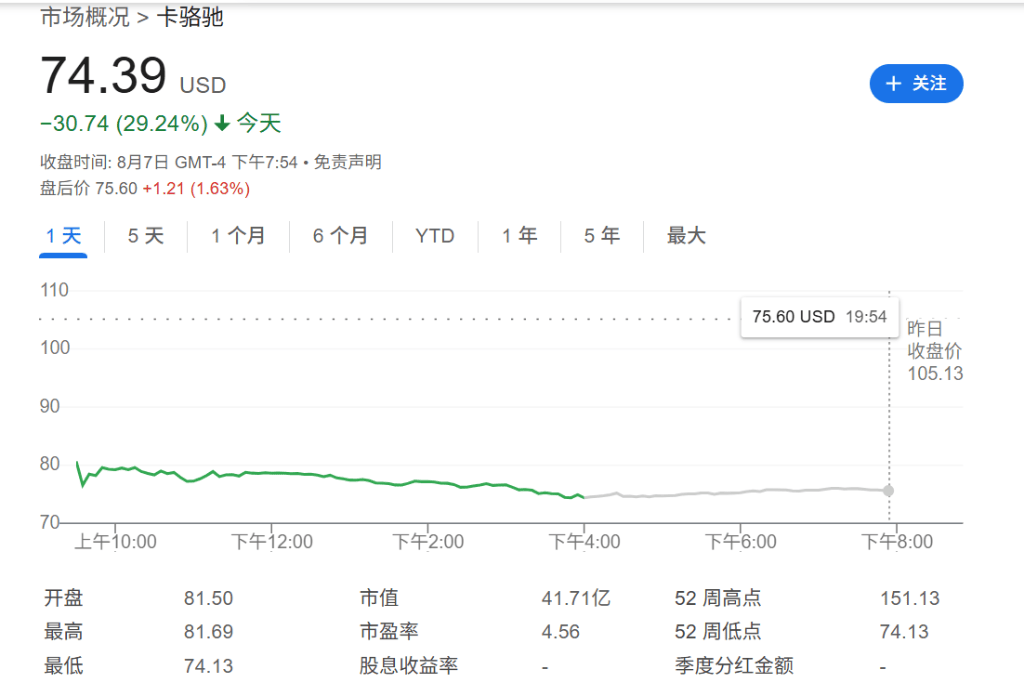Click the plus icon in 关注 button

pyautogui.click(x=893, y=83)
